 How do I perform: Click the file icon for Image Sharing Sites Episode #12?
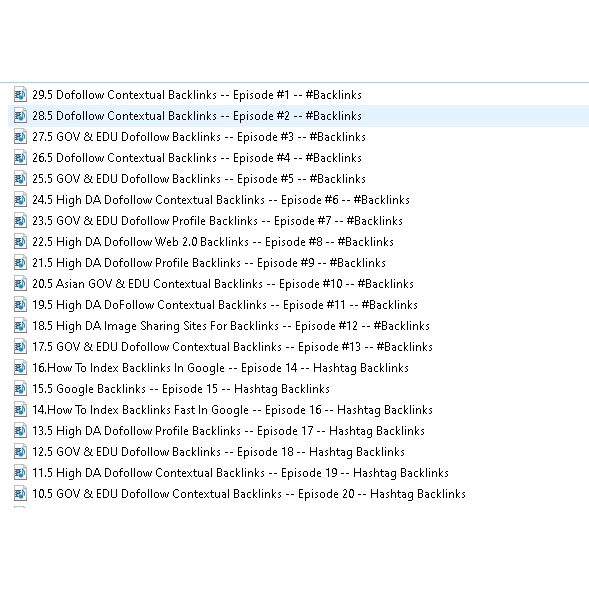(20, 326)
